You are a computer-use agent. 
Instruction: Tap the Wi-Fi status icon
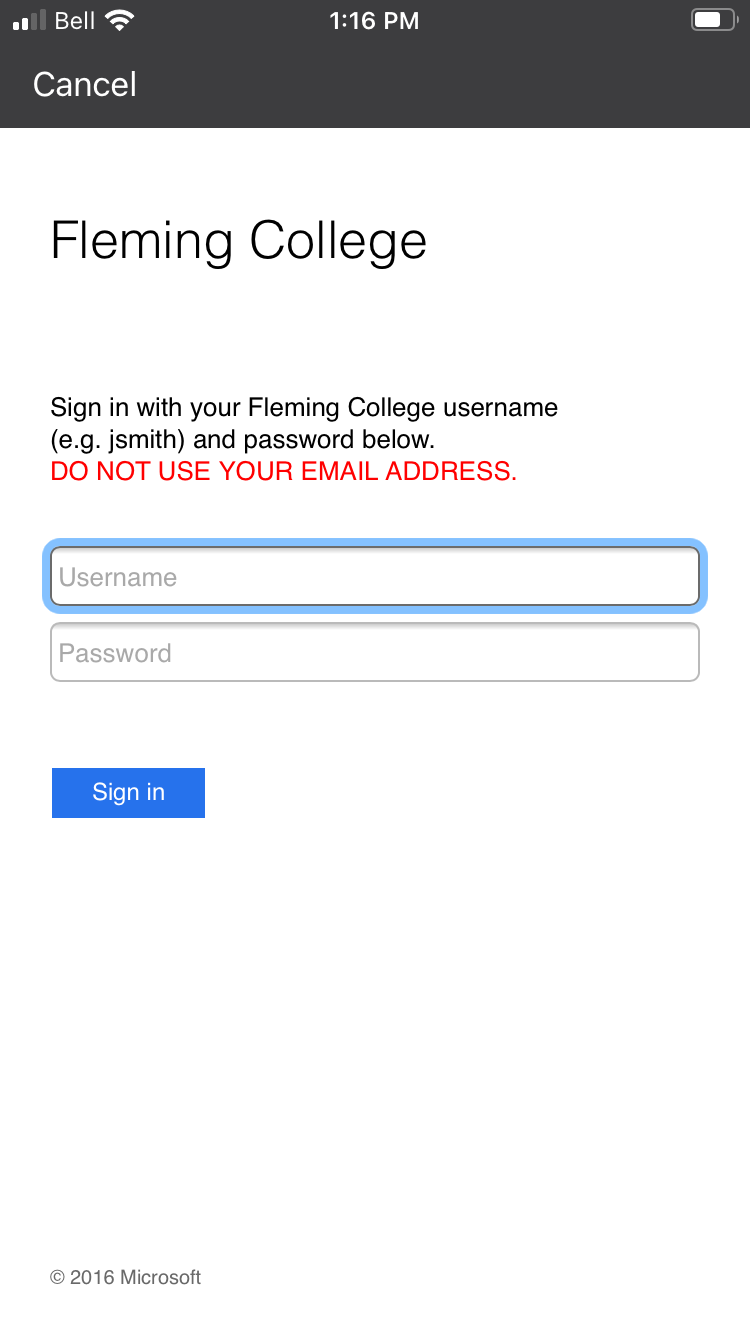[x=119, y=21]
